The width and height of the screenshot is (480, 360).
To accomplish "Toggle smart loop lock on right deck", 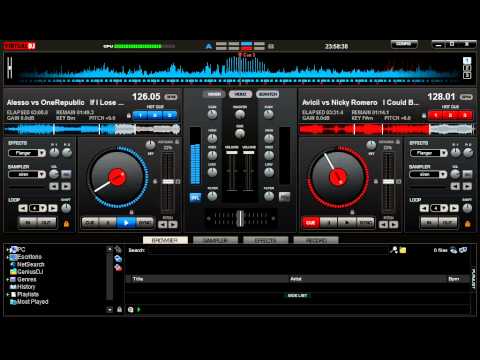I will pyautogui.click(x=468, y=224).
